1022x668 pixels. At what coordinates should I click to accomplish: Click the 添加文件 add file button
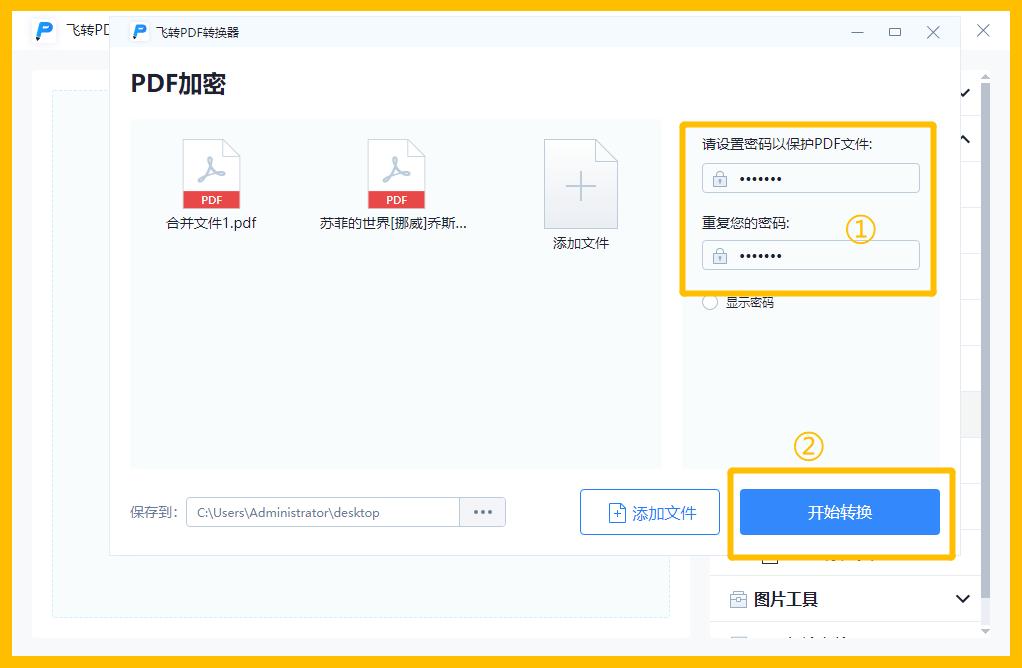[650, 511]
